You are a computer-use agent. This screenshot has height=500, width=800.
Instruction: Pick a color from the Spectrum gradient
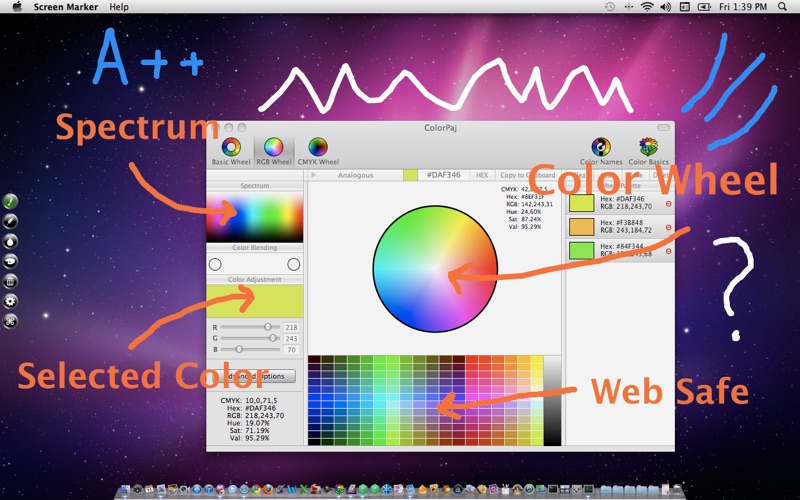pyautogui.click(x=255, y=217)
